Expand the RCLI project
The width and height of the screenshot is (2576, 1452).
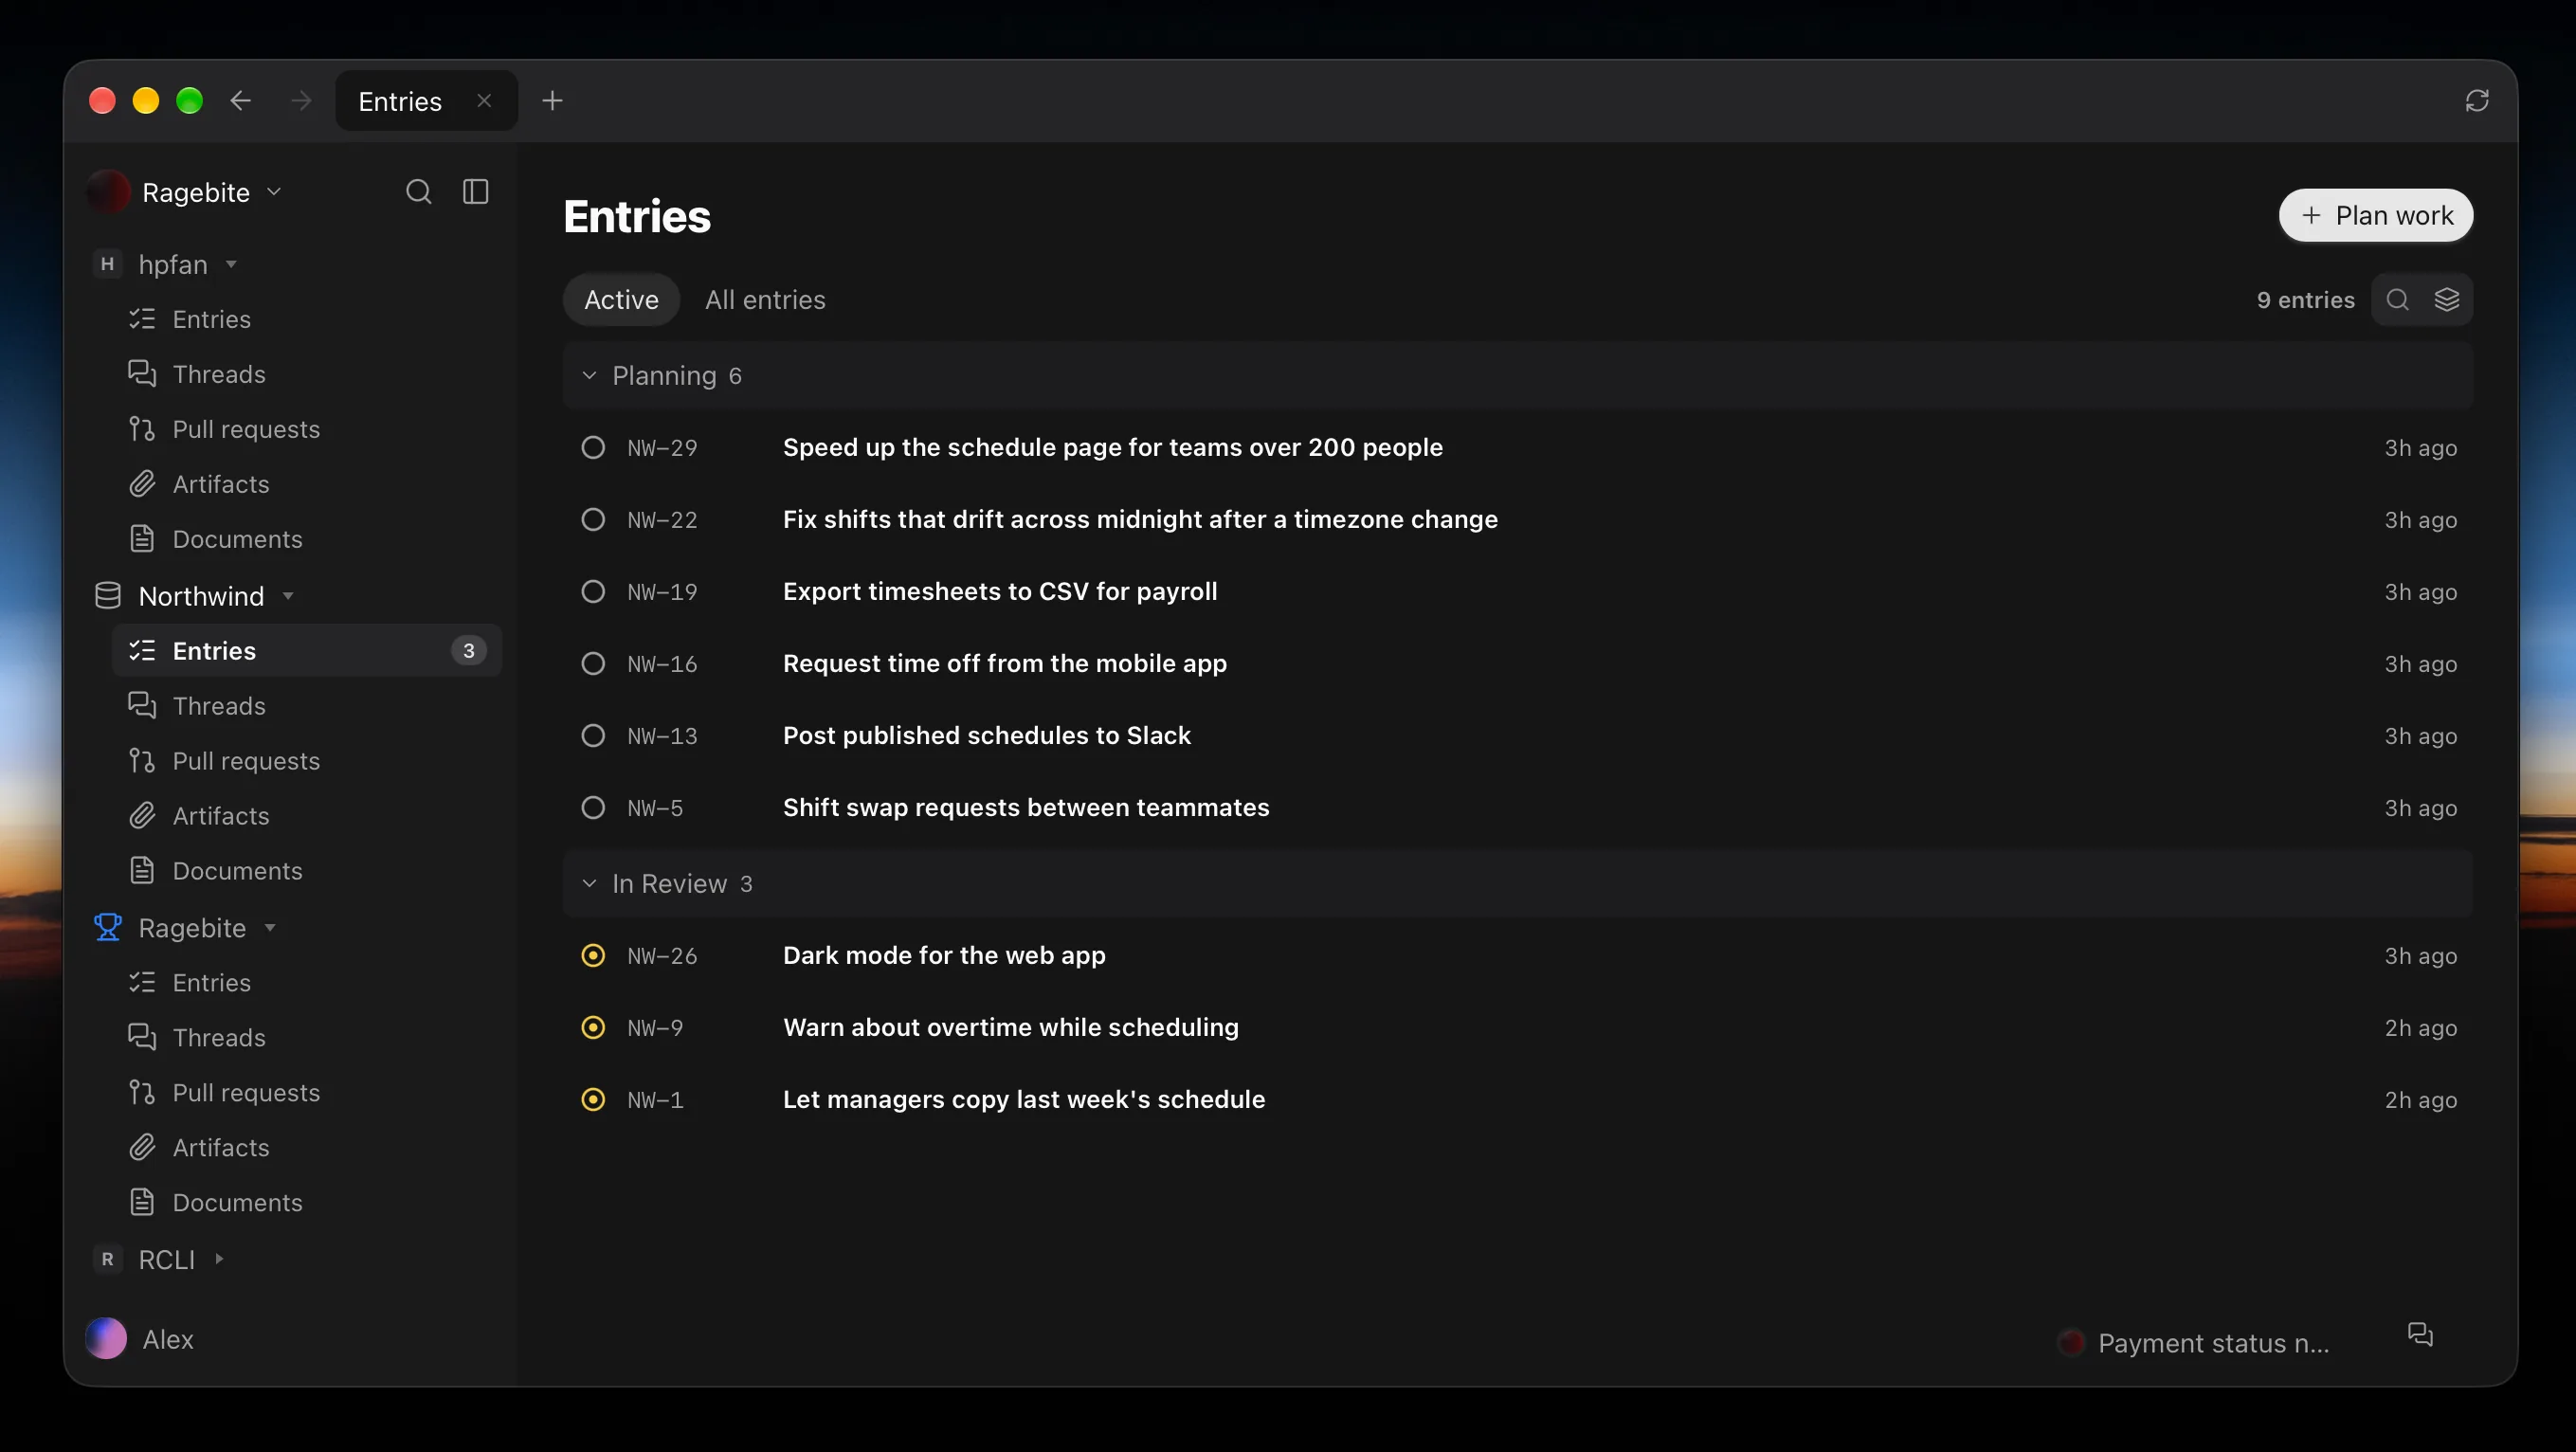coord(219,1259)
